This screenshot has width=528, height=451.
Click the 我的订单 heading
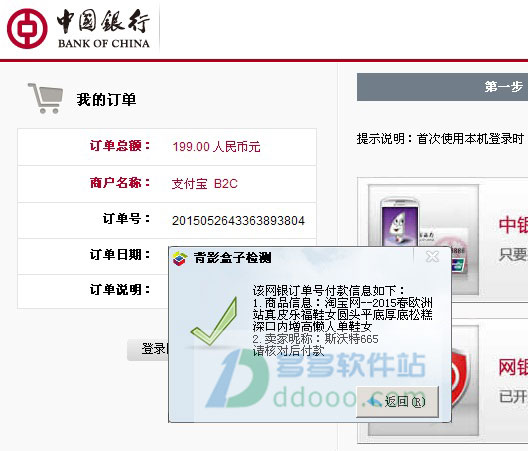pos(106,100)
